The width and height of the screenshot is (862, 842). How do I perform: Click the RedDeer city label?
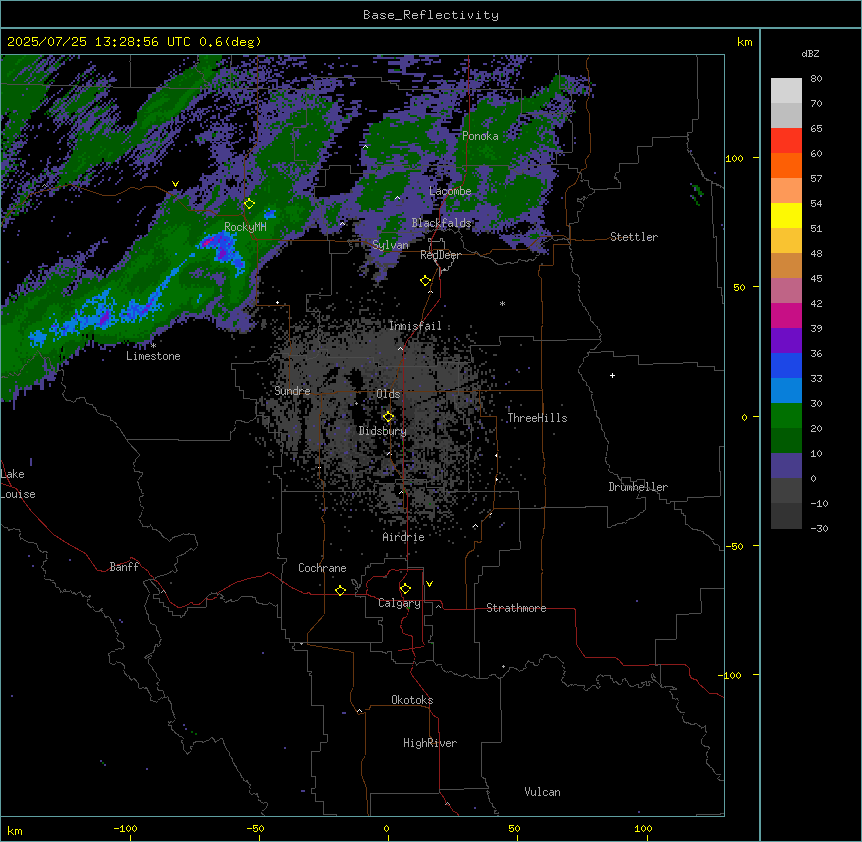(x=440, y=255)
